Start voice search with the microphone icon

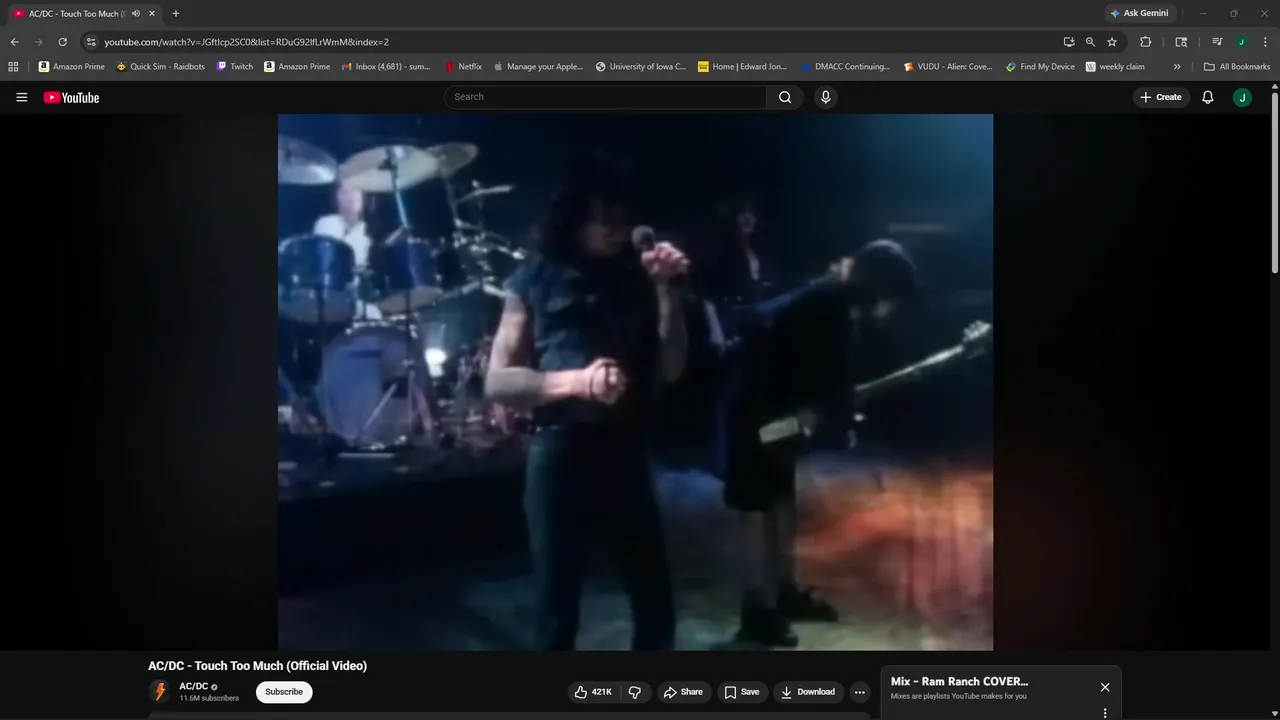click(825, 97)
